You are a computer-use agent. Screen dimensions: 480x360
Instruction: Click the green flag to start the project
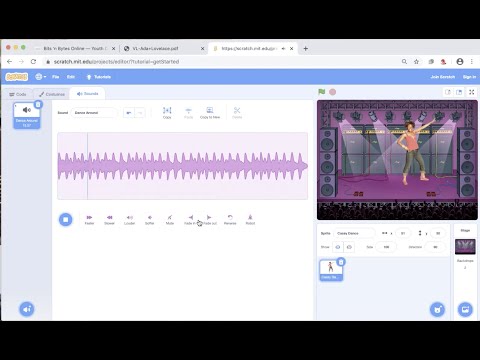[322, 92]
